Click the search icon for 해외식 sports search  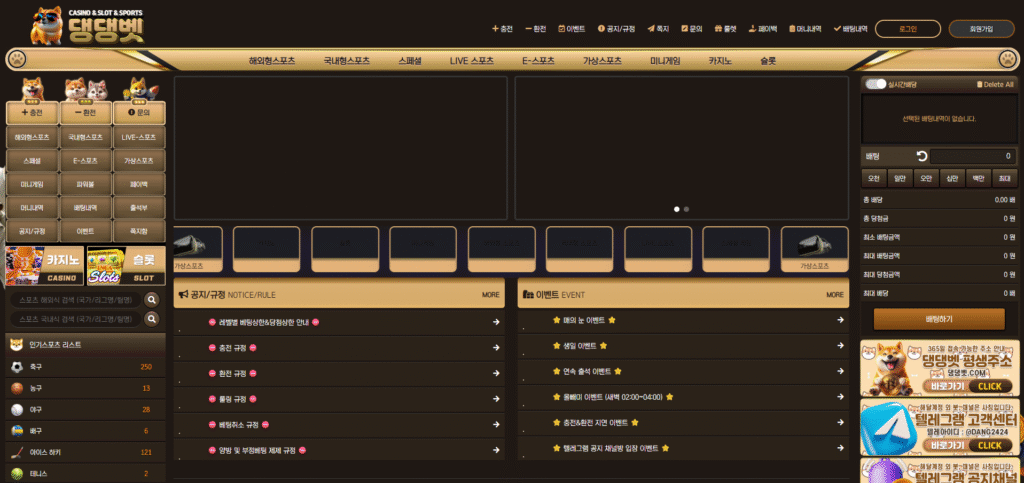152,299
